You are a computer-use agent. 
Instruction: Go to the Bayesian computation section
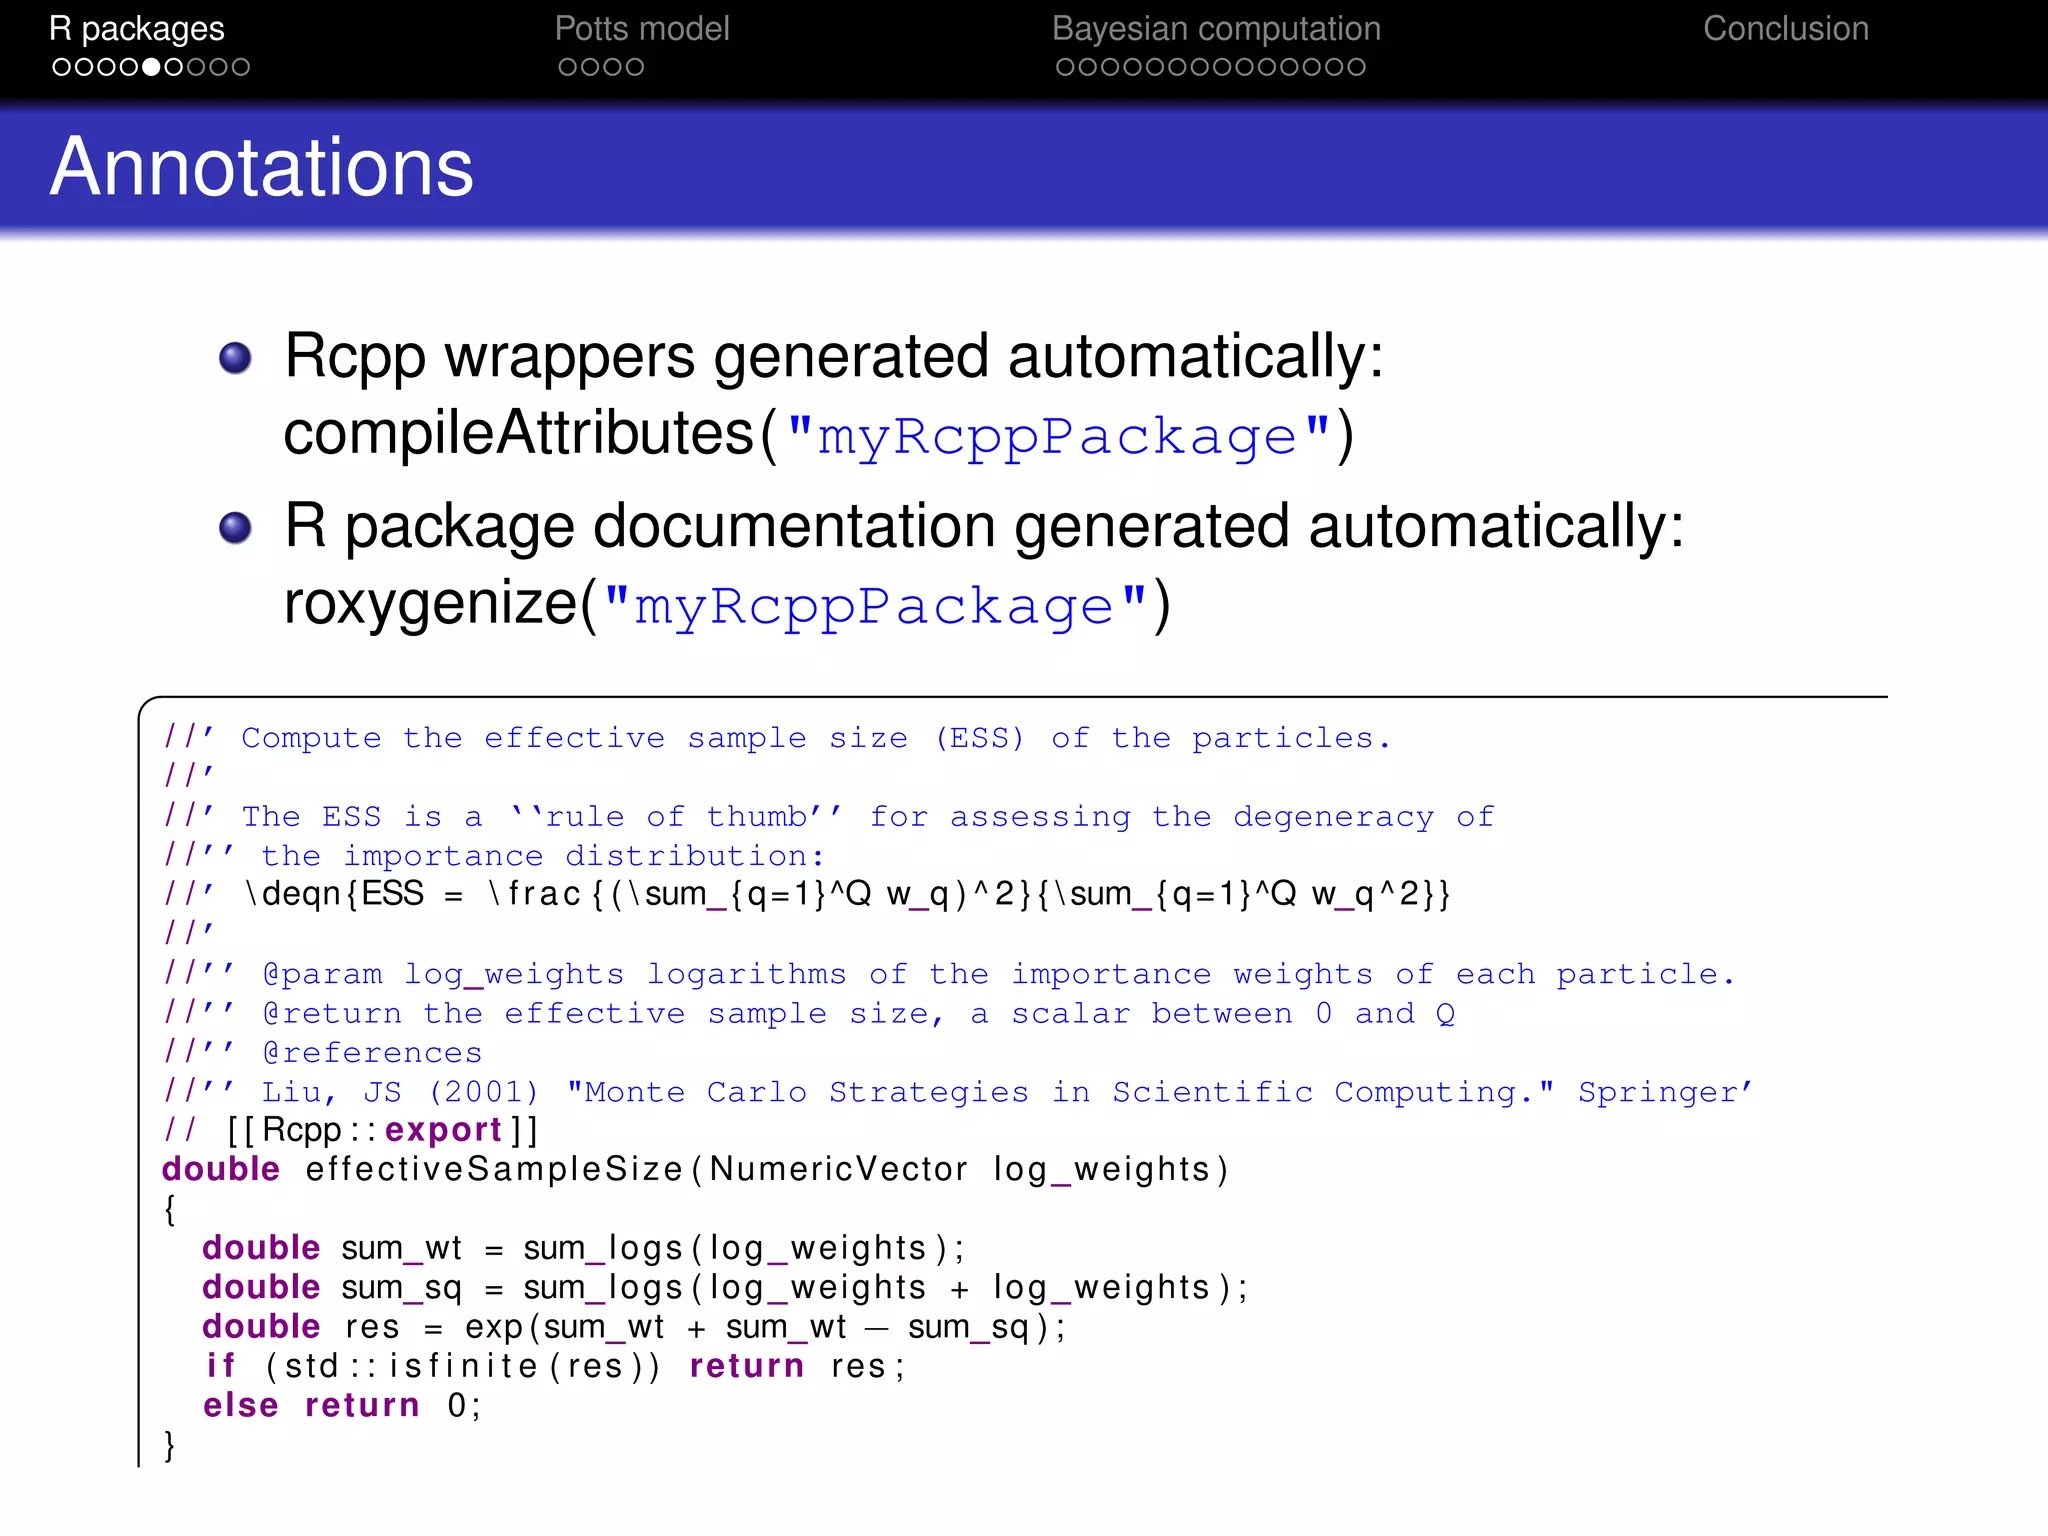[1216, 29]
